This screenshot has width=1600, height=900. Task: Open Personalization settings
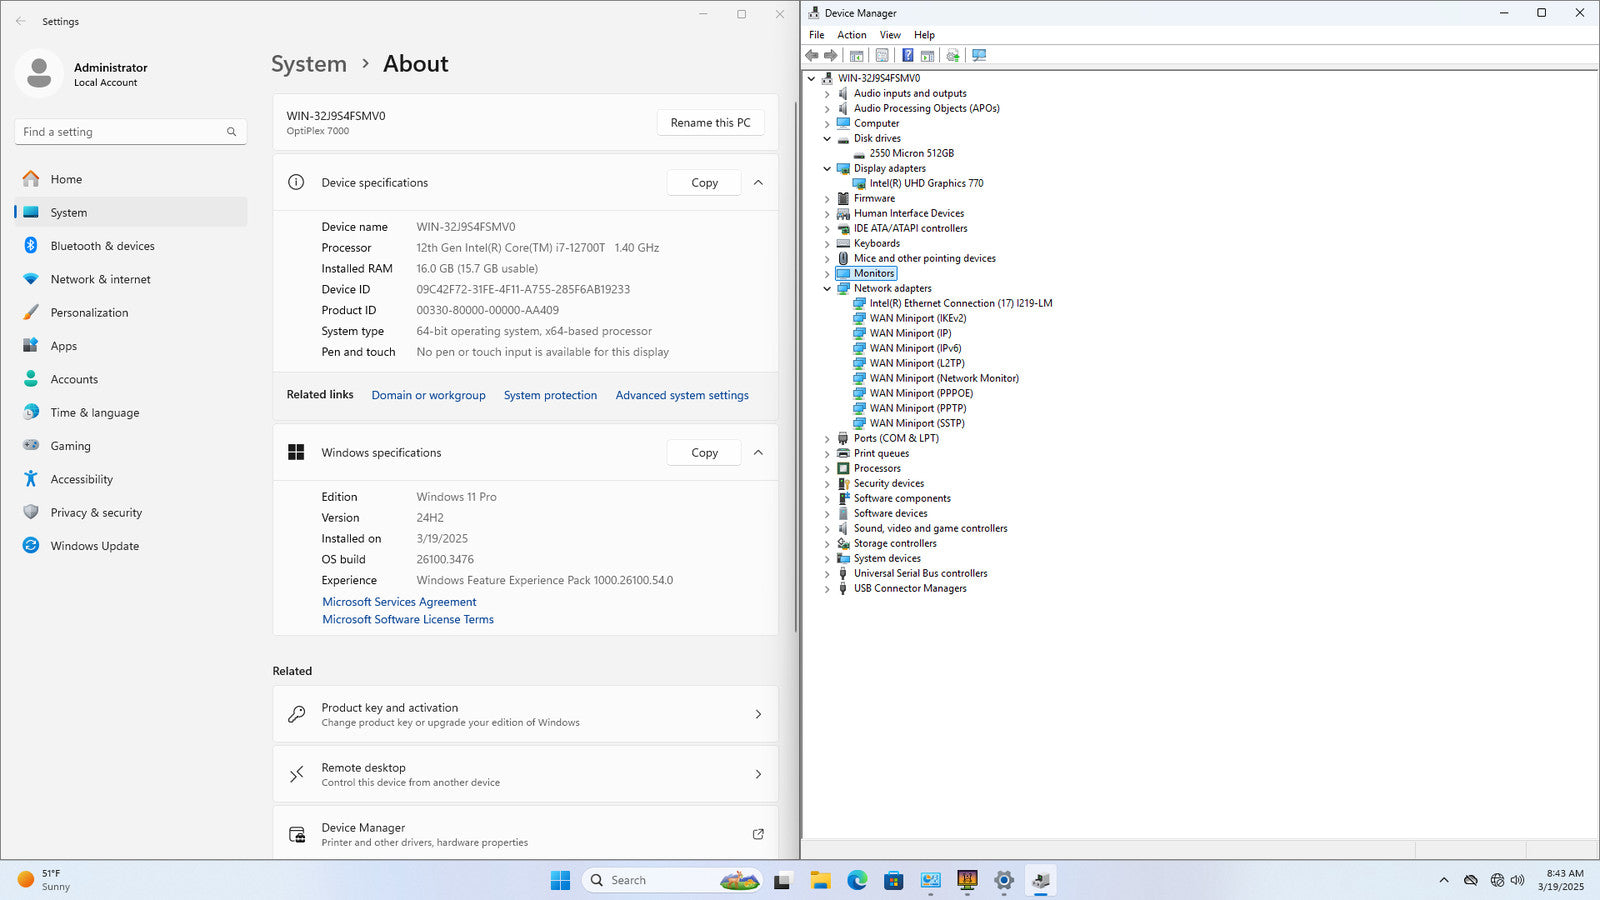point(131,312)
